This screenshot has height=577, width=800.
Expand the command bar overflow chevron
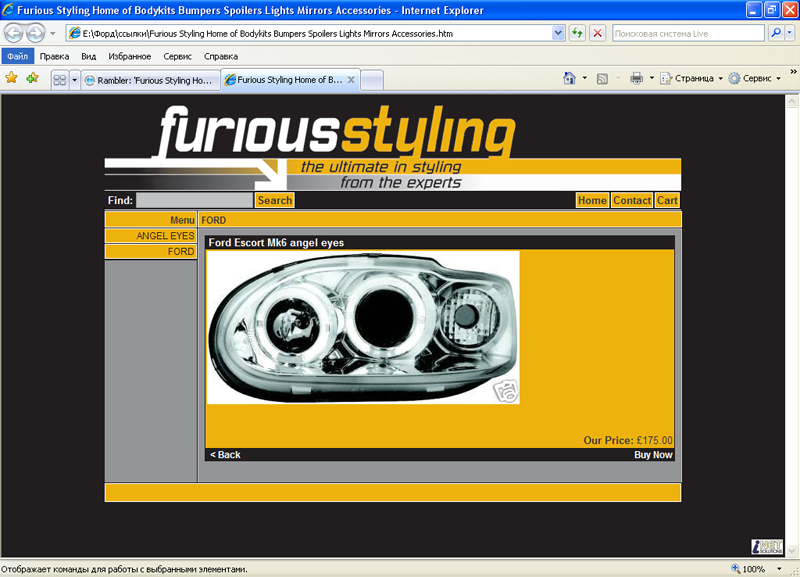point(793,71)
